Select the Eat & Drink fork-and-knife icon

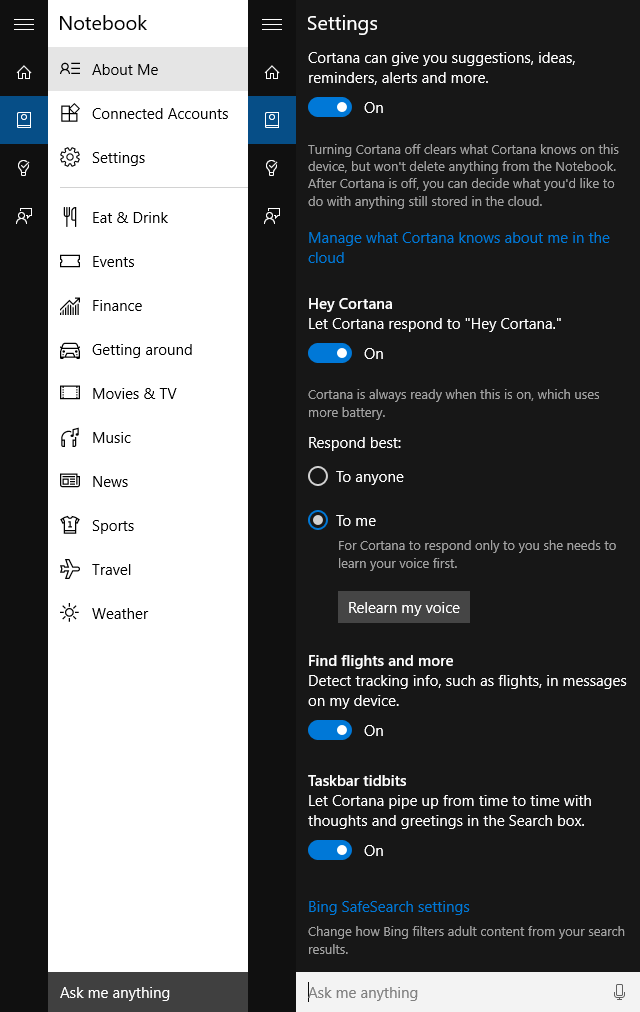point(70,218)
